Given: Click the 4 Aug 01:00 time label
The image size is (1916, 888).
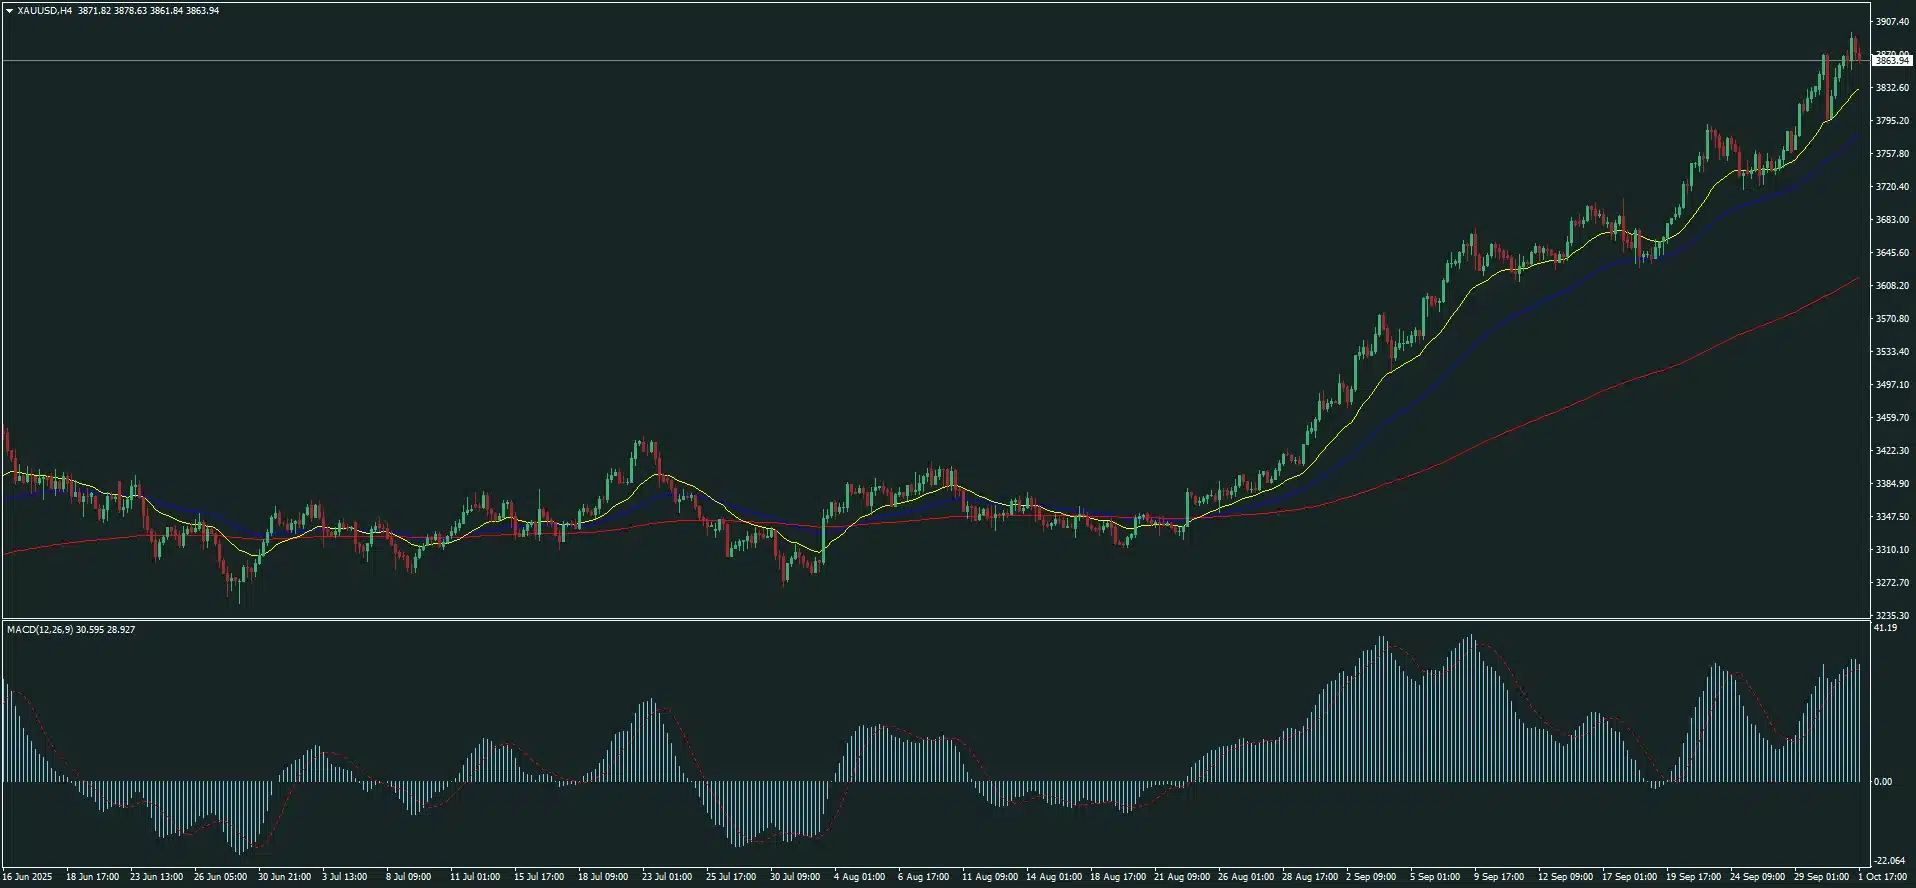Looking at the screenshot, I should point(859,877).
